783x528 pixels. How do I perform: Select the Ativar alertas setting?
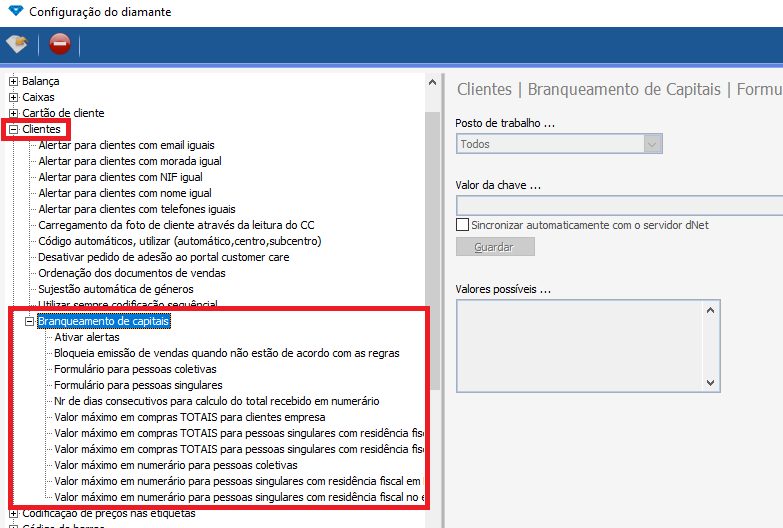87,337
